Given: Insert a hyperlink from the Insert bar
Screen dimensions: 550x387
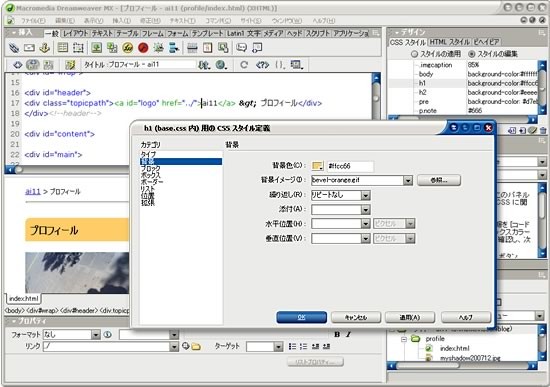Looking at the screenshot, I should click(x=14, y=48).
